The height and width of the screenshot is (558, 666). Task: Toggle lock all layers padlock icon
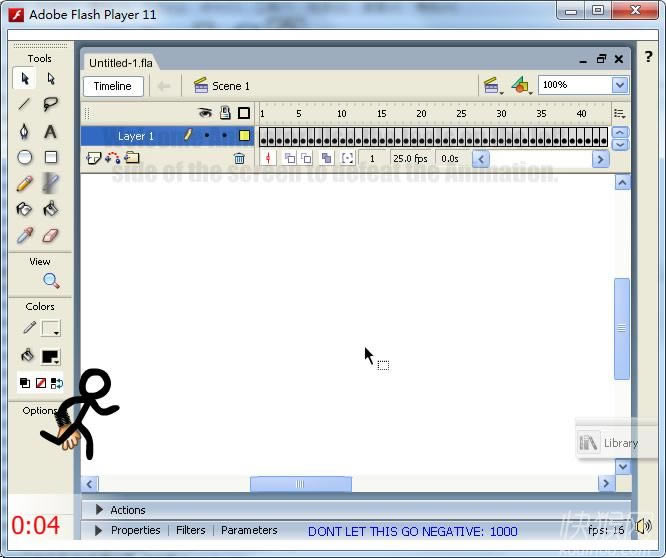[x=225, y=113]
